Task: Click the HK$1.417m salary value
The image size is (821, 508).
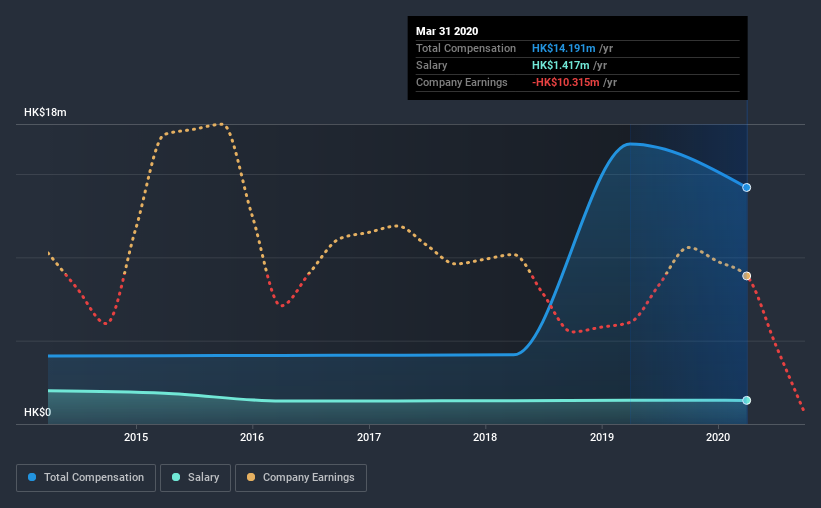Action: [x=561, y=65]
